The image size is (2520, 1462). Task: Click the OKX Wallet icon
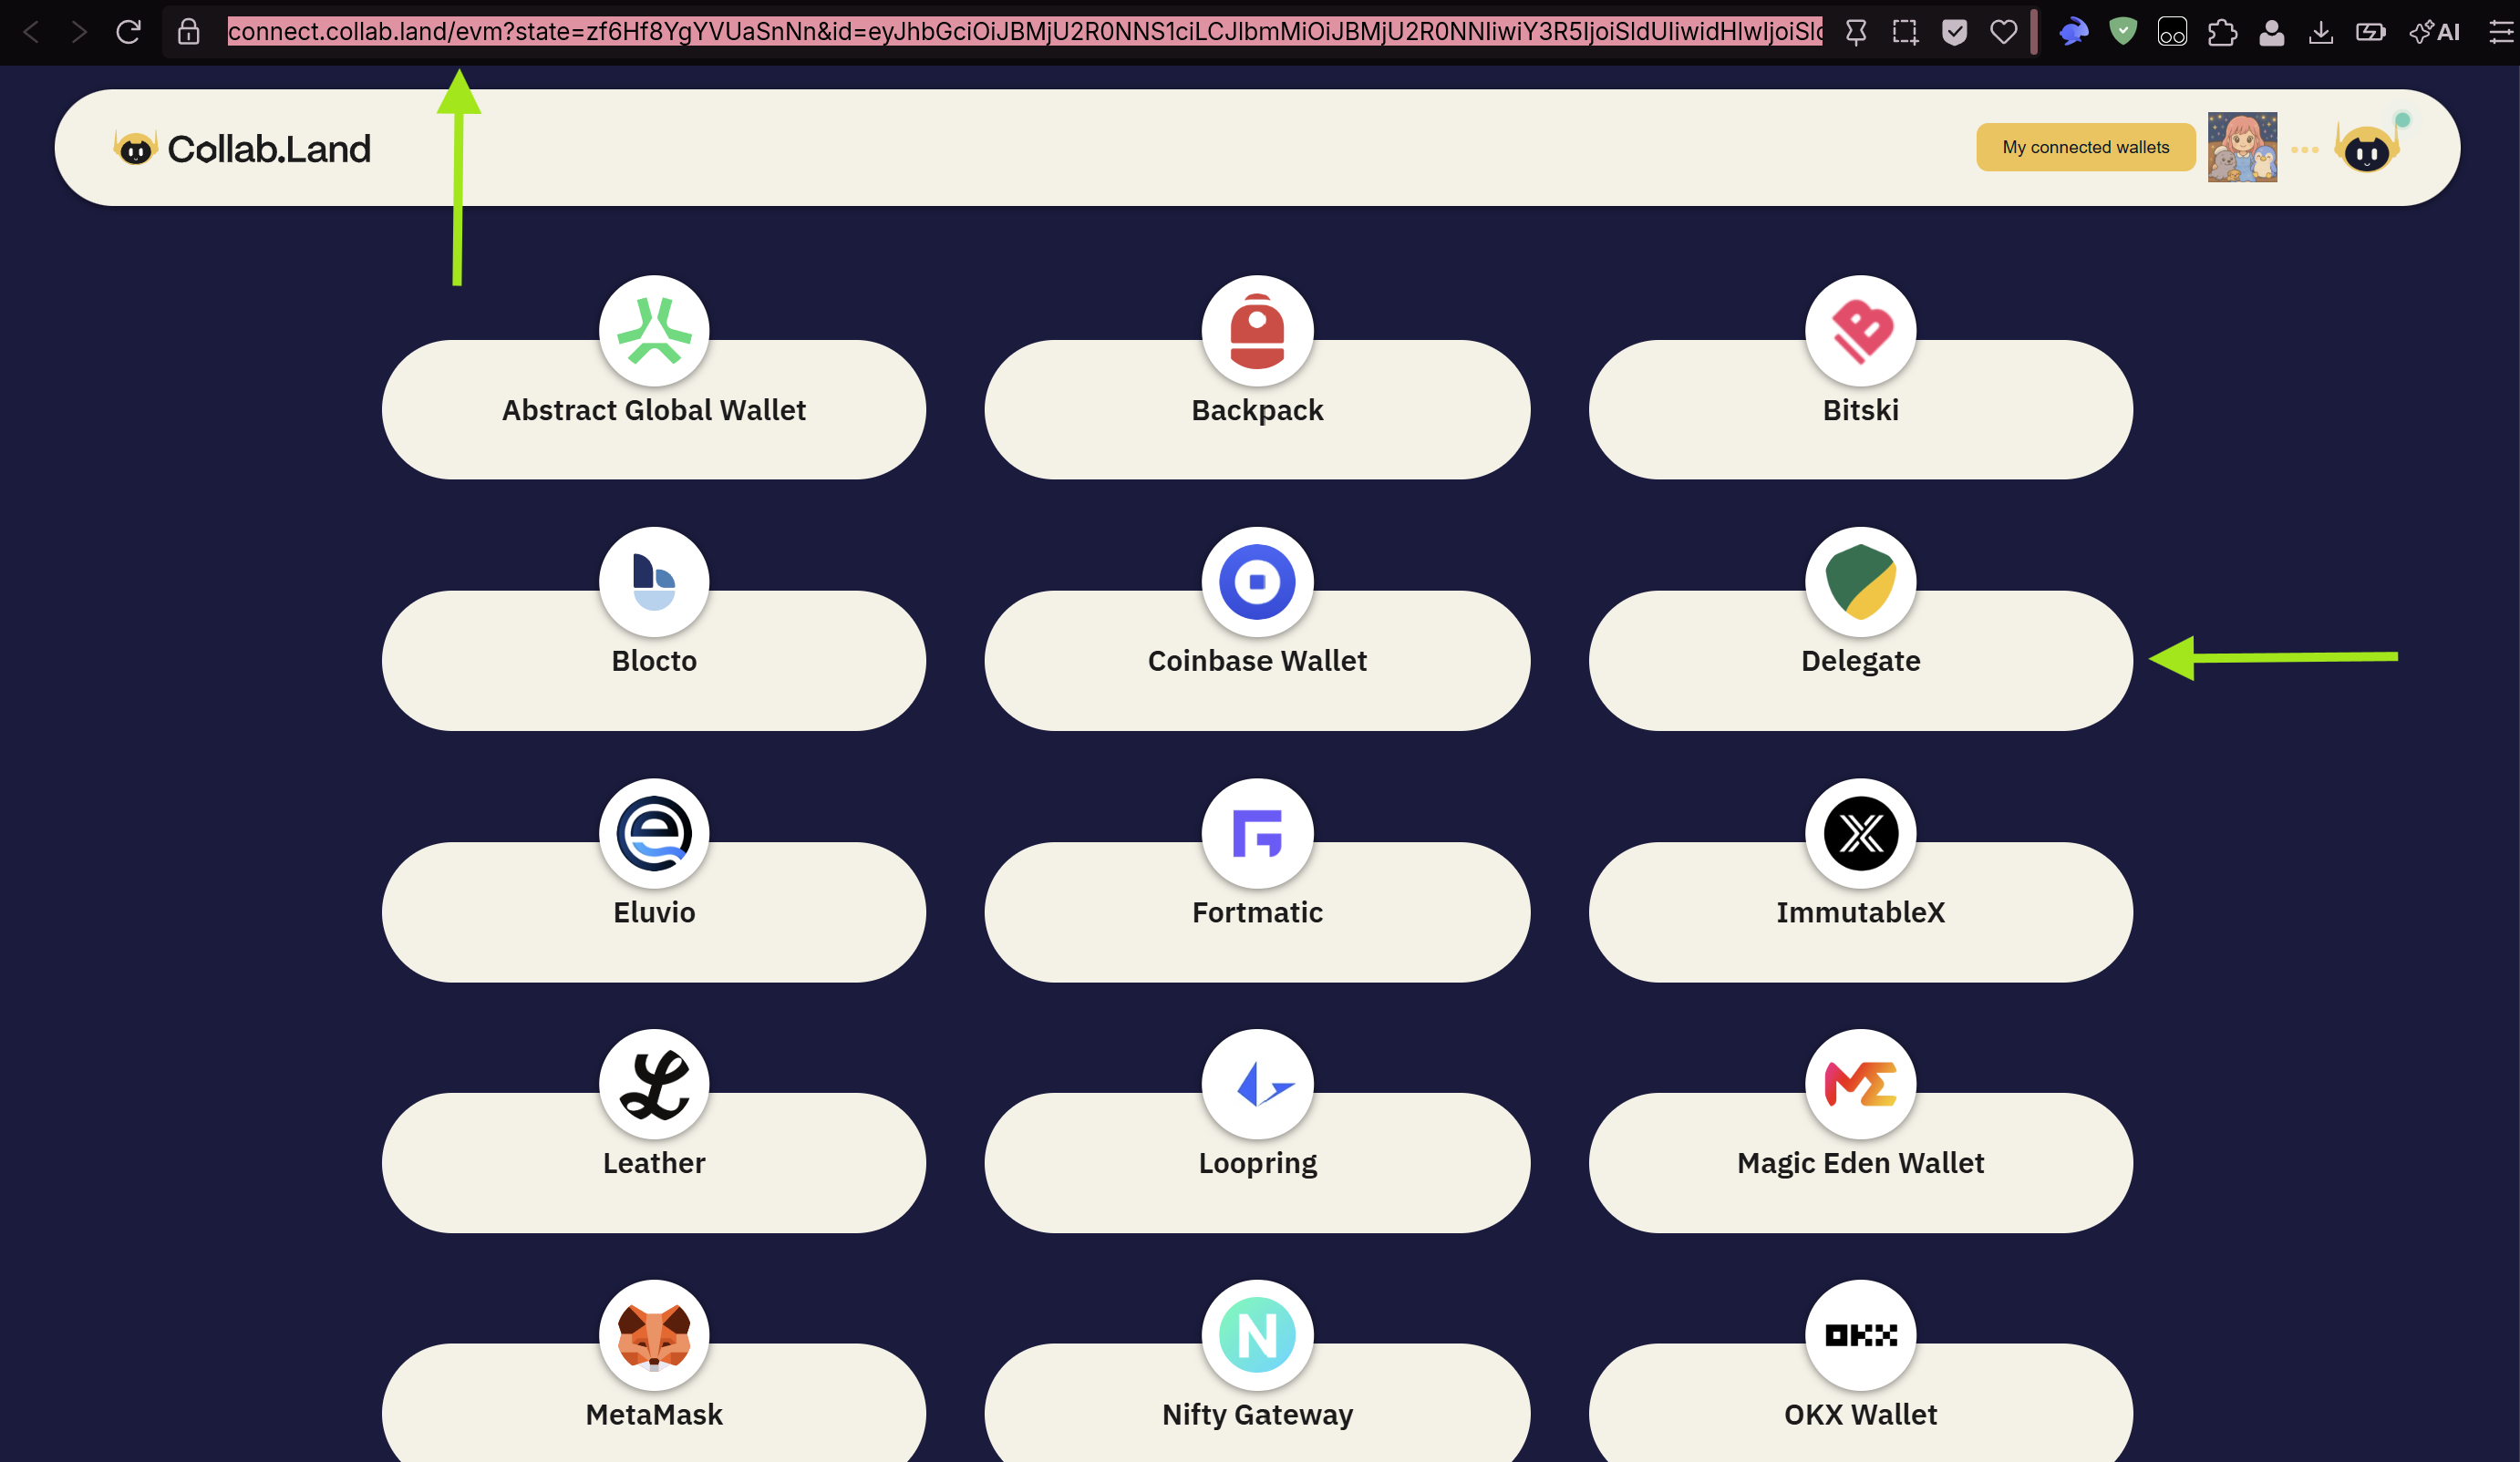(1860, 1335)
